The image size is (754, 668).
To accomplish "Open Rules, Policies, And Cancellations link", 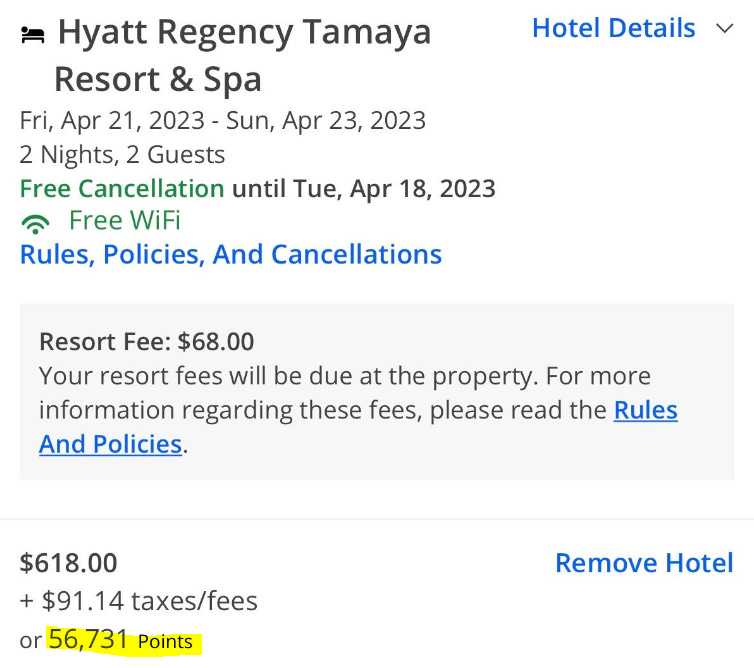I will coord(231,254).
